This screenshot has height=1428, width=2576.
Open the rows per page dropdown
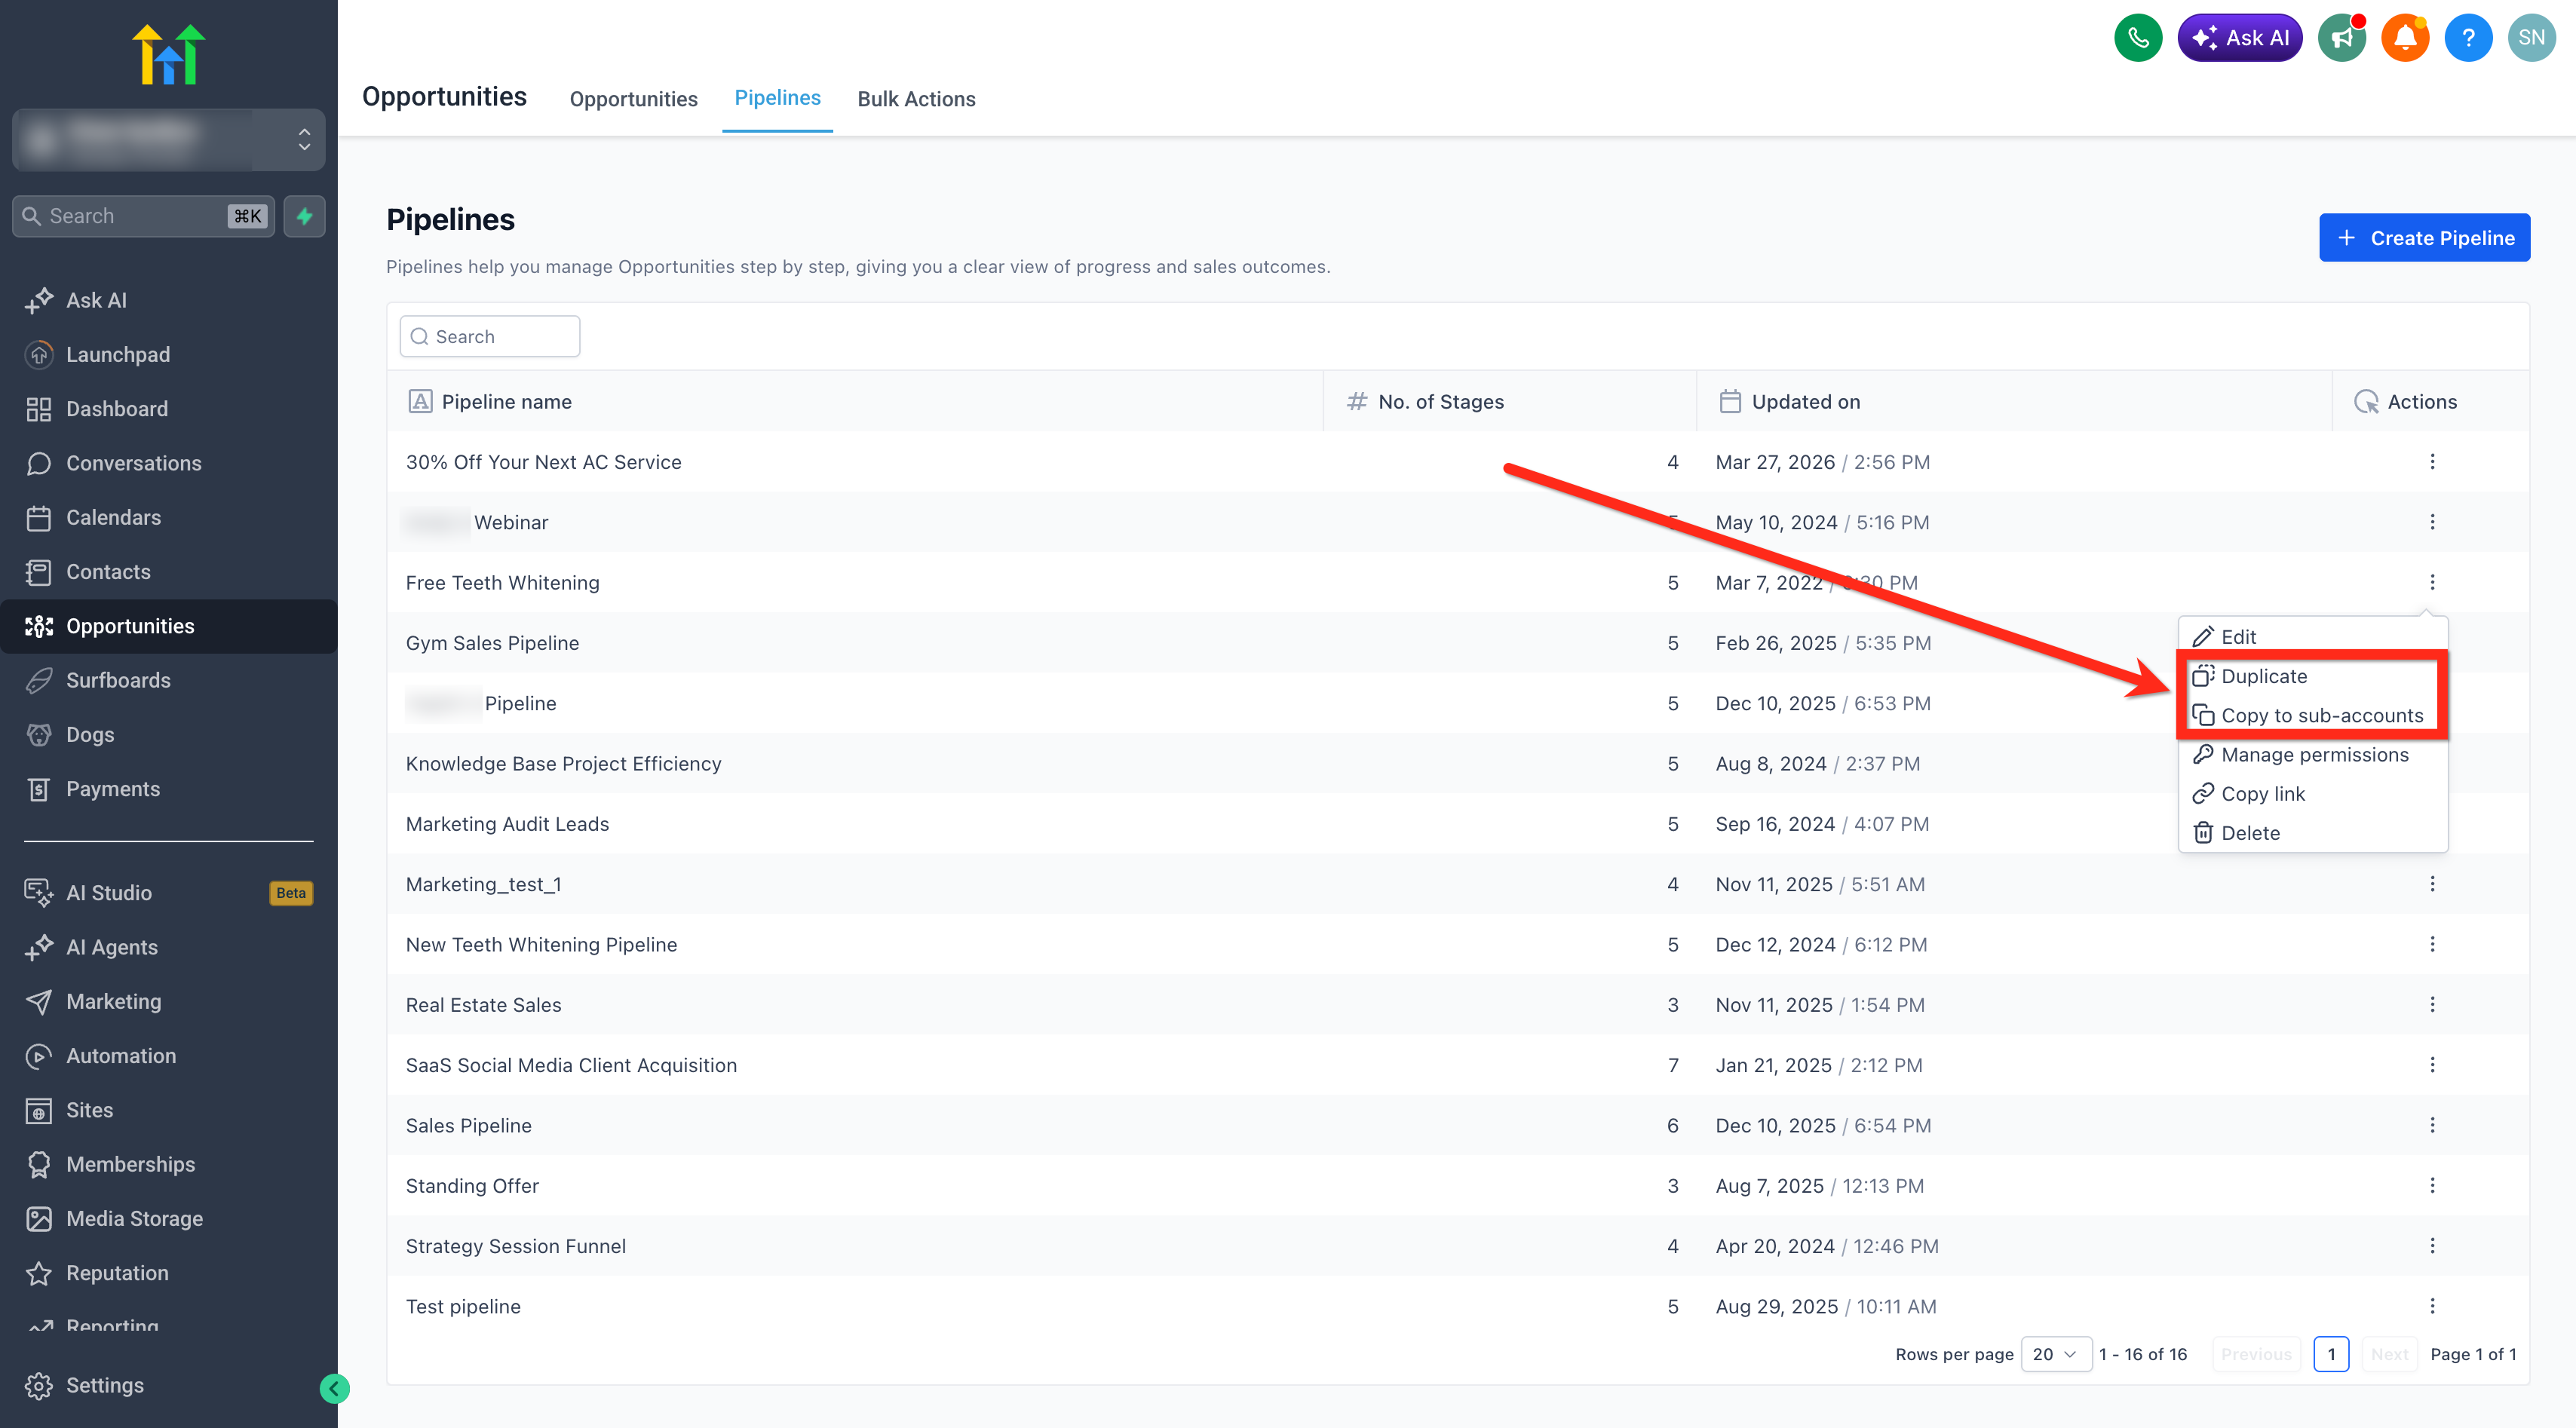(2055, 1354)
